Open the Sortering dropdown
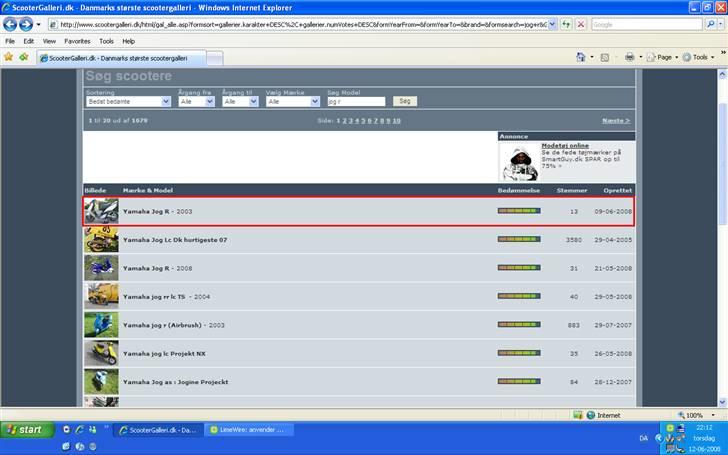728x455 pixels. point(128,101)
